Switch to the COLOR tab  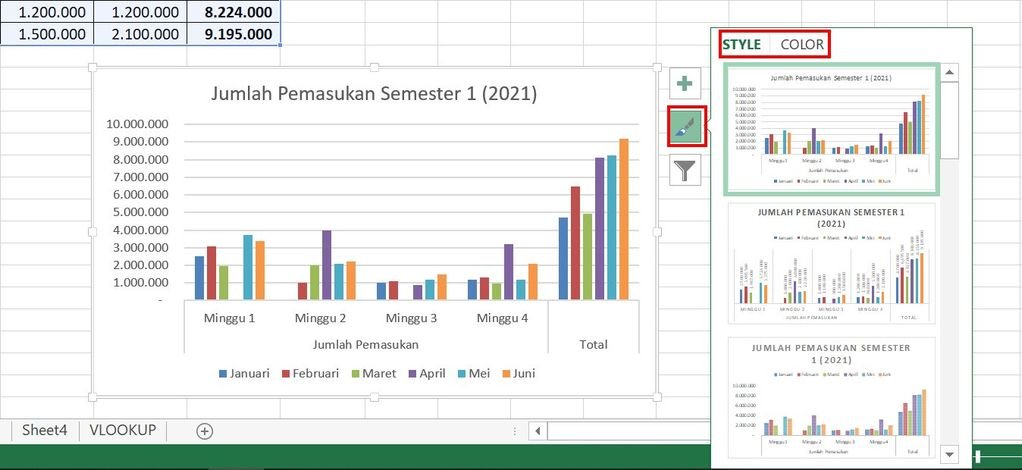[802, 44]
